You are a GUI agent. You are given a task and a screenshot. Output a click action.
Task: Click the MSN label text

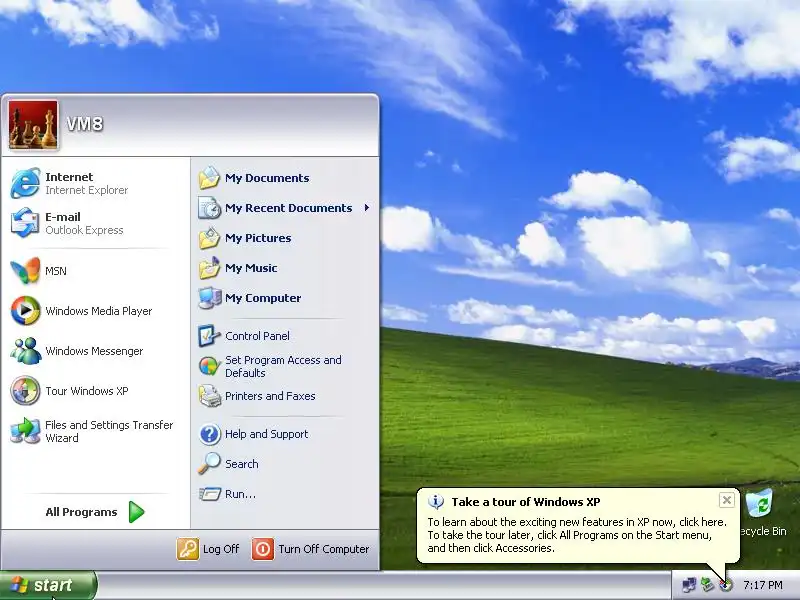point(56,271)
